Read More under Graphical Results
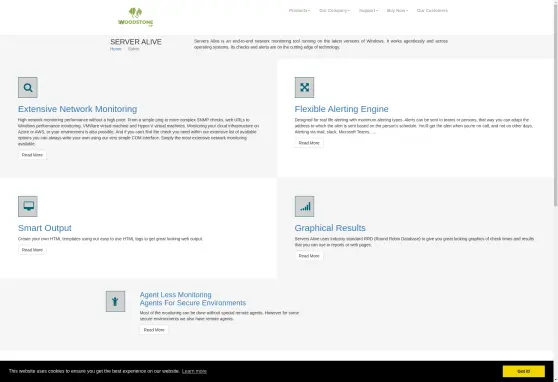 (x=309, y=256)
